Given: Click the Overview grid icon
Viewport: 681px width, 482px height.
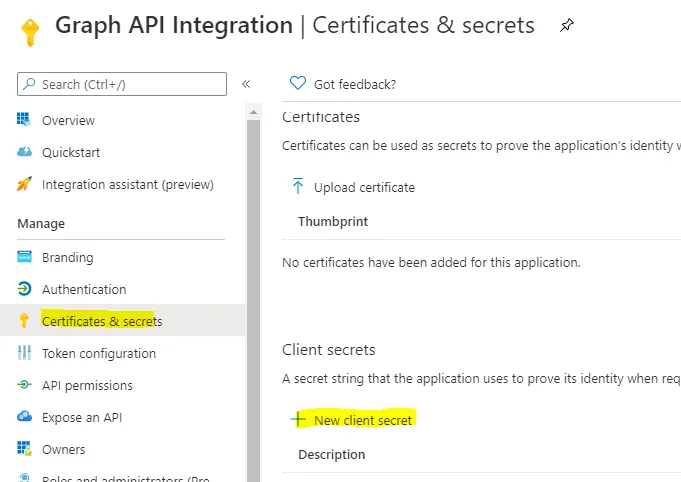Looking at the screenshot, I should point(24,119).
